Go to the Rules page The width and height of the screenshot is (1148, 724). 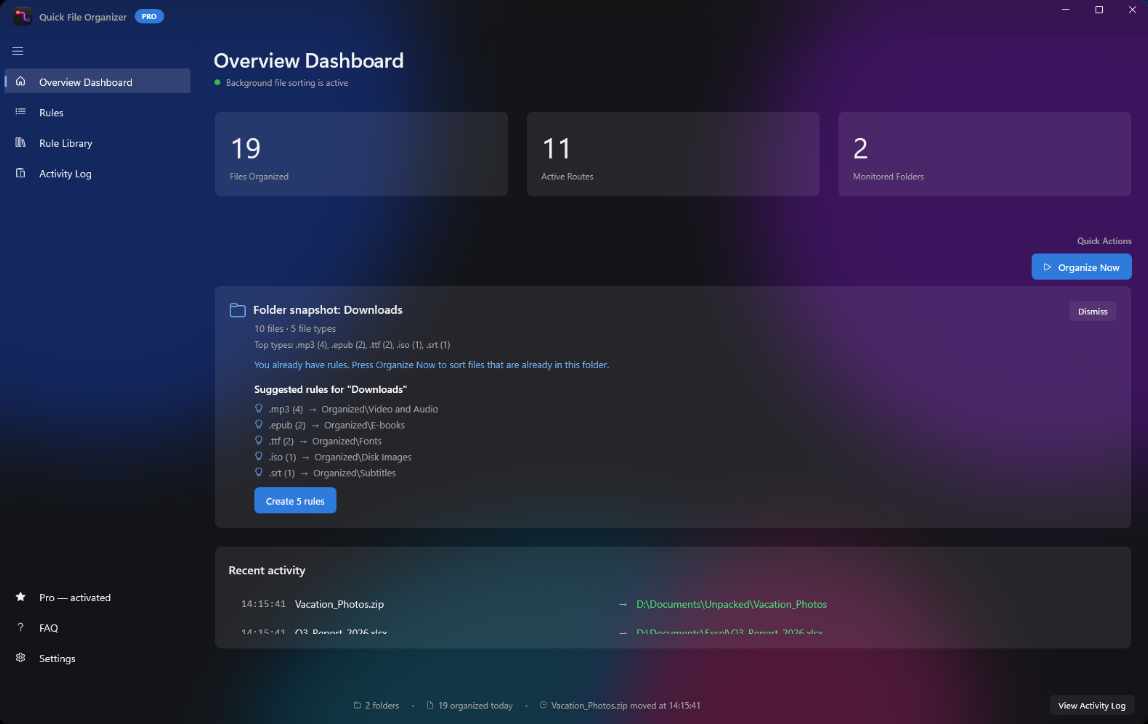click(97, 112)
